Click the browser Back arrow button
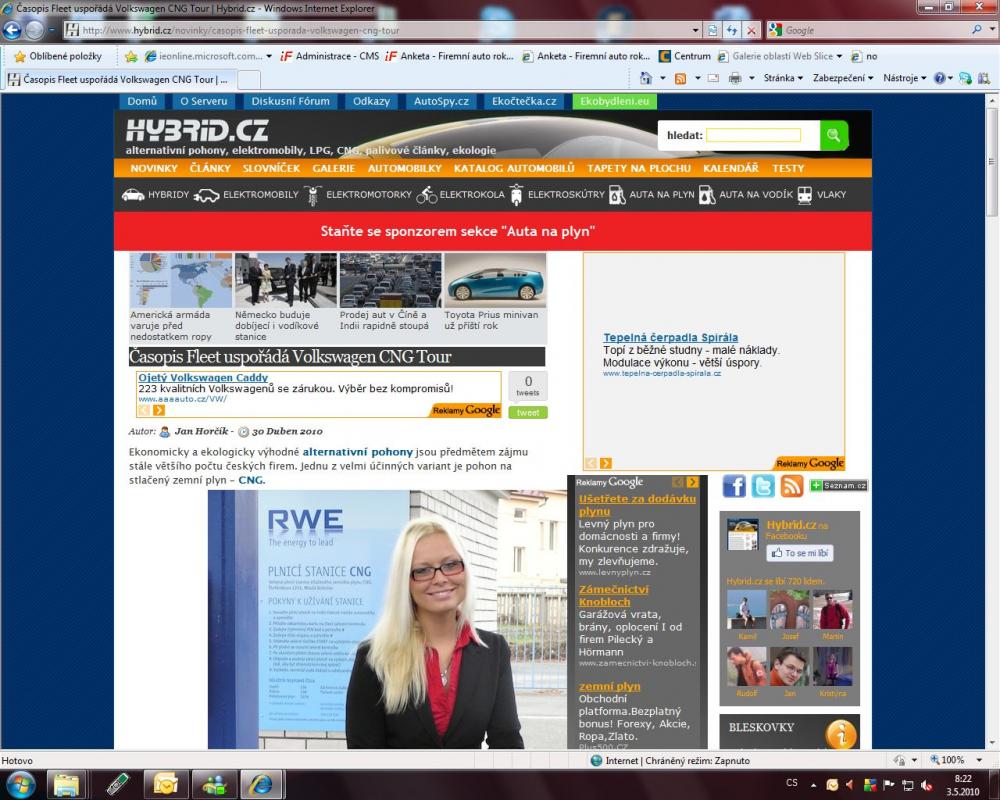Image resolution: width=1000 pixels, height=800 pixels. (12, 30)
